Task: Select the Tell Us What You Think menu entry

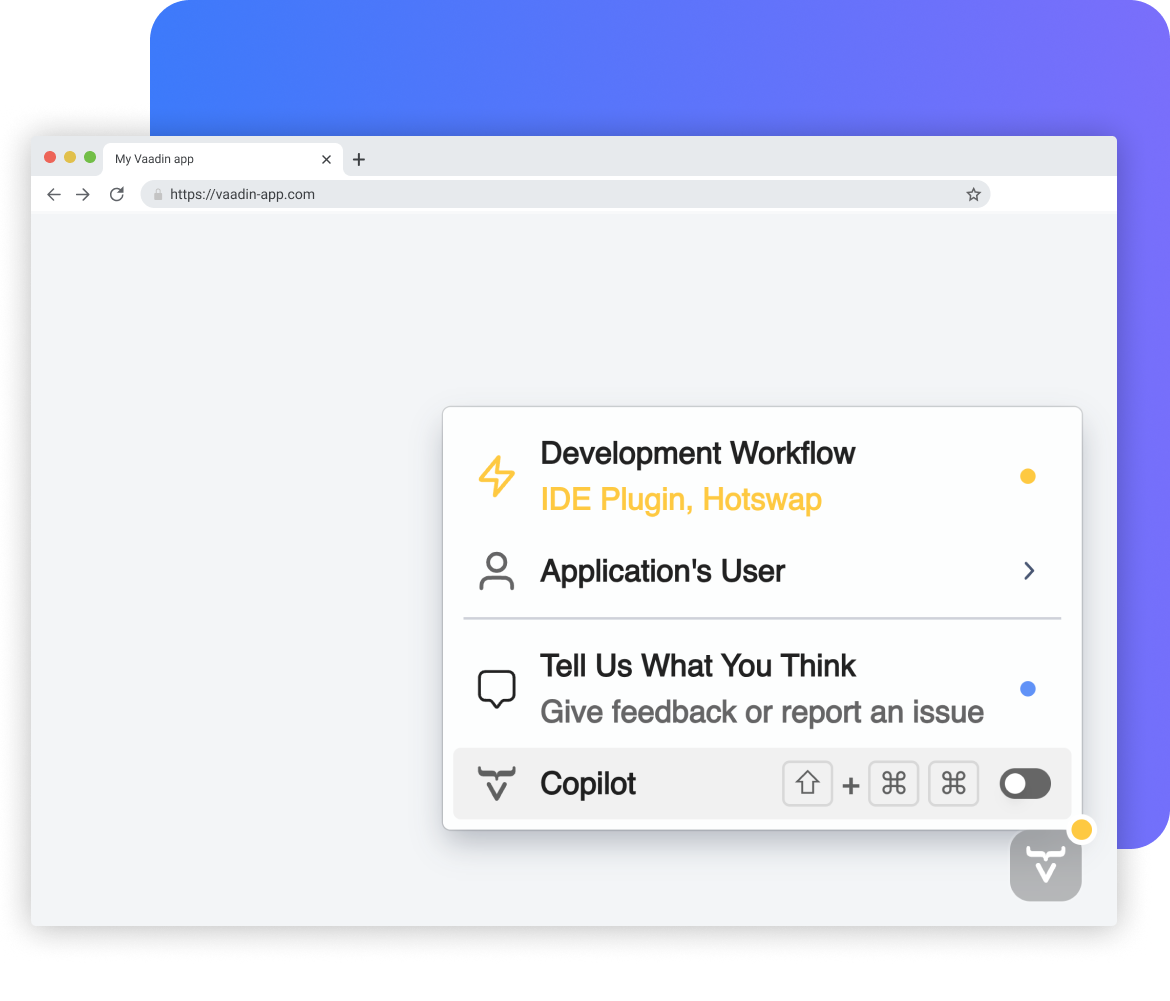Action: [697, 666]
